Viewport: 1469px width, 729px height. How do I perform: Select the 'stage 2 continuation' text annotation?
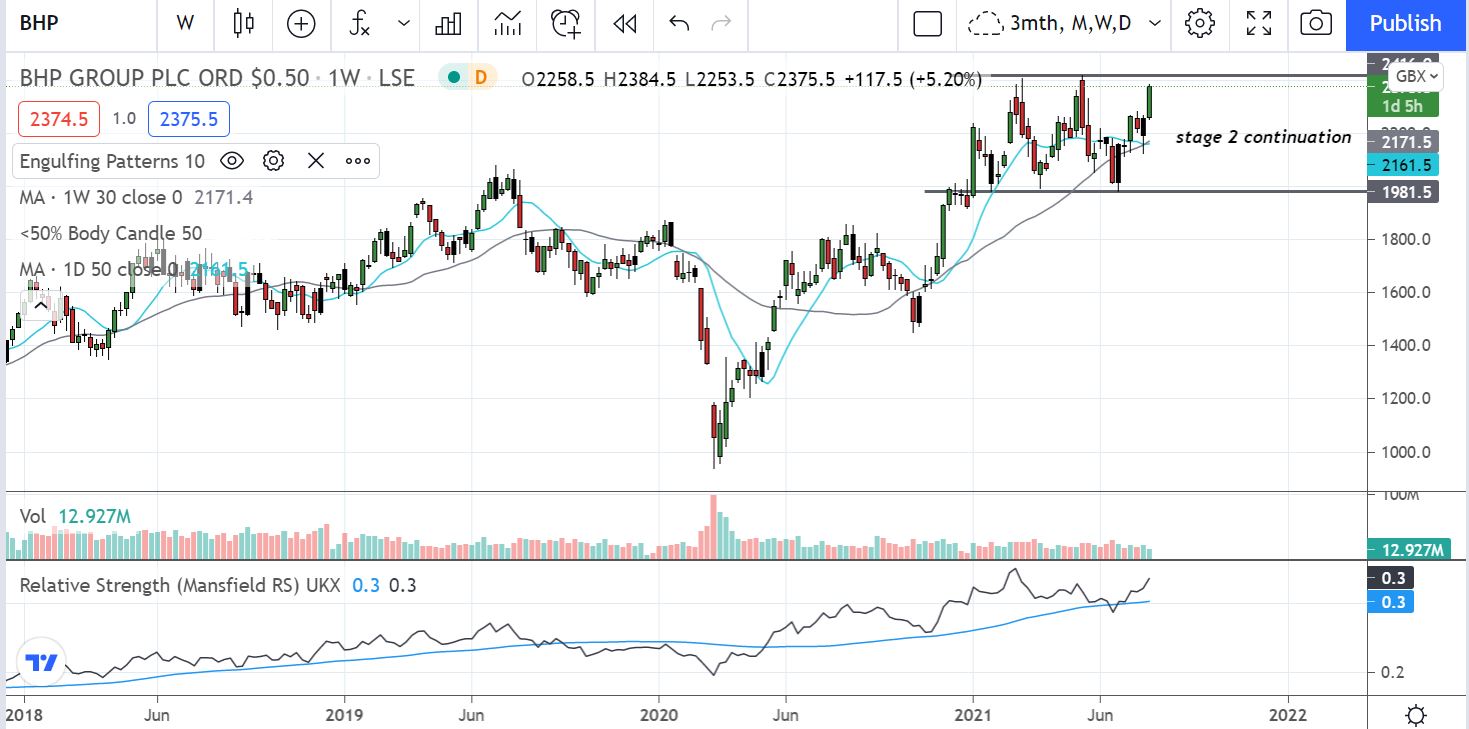pyautogui.click(x=1263, y=137)
